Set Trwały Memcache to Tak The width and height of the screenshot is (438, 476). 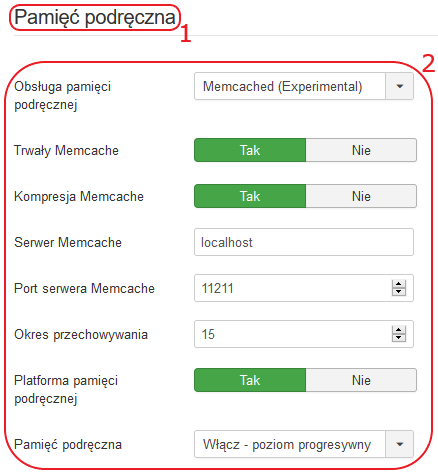[x=250, y=150]
